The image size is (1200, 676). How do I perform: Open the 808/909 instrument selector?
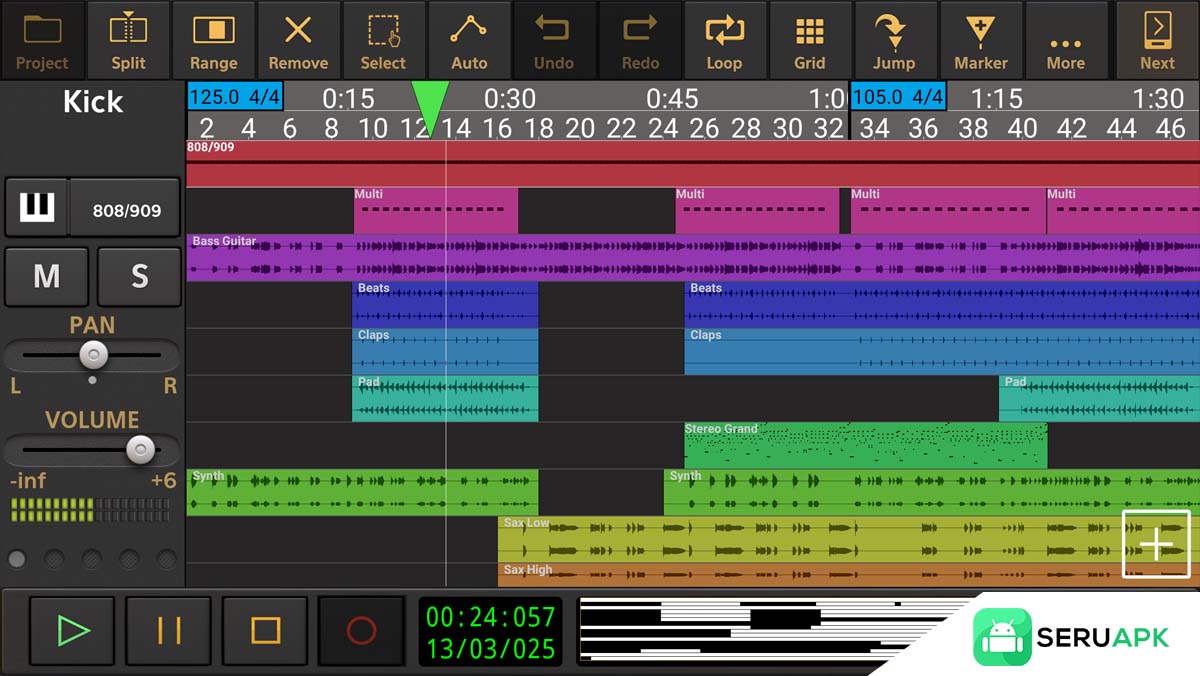126,210
